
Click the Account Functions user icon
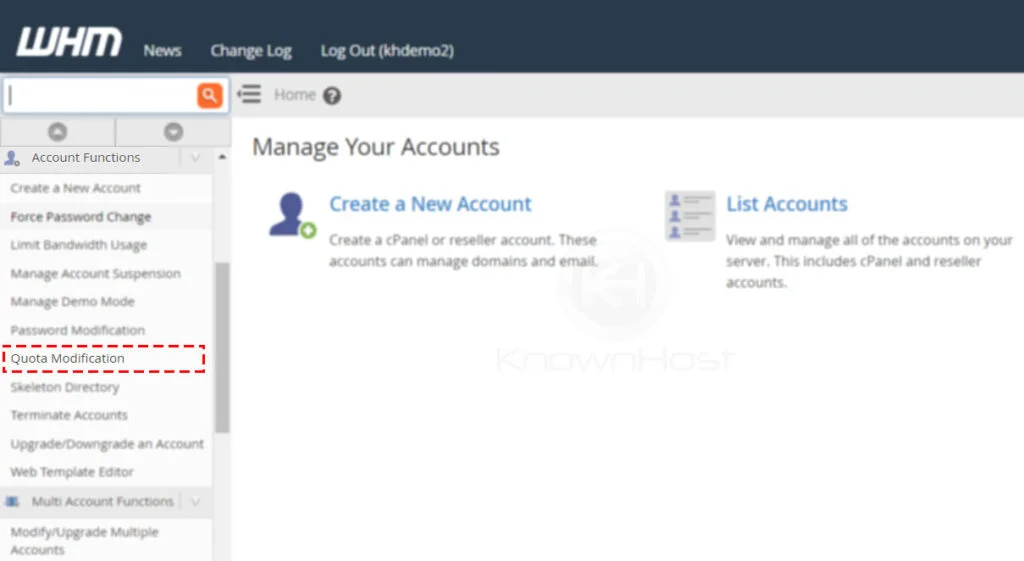coord(12,158)
